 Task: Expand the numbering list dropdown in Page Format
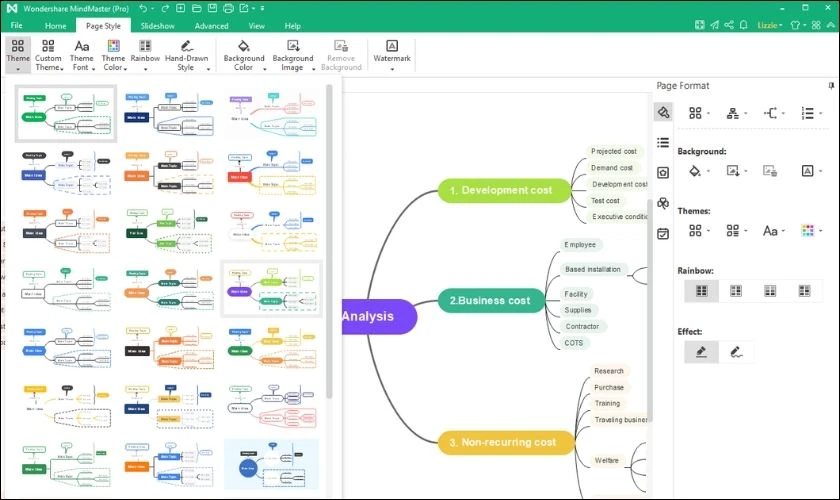812,113
